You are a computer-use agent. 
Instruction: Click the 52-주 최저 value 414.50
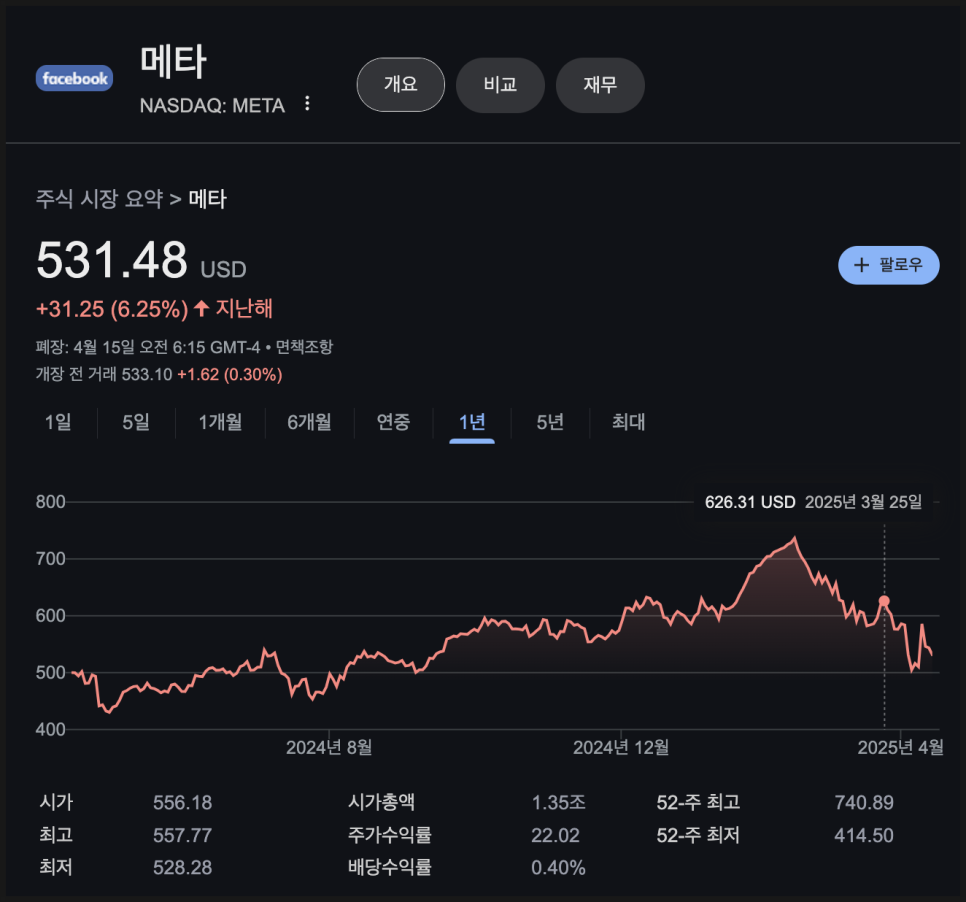(x=864, y=835)
